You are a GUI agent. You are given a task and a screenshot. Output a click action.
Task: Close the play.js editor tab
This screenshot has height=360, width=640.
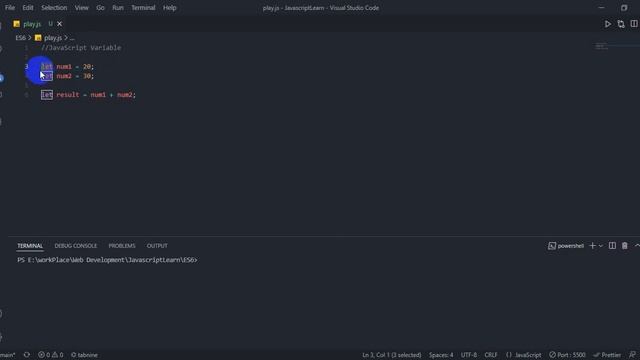pos(60,24)
